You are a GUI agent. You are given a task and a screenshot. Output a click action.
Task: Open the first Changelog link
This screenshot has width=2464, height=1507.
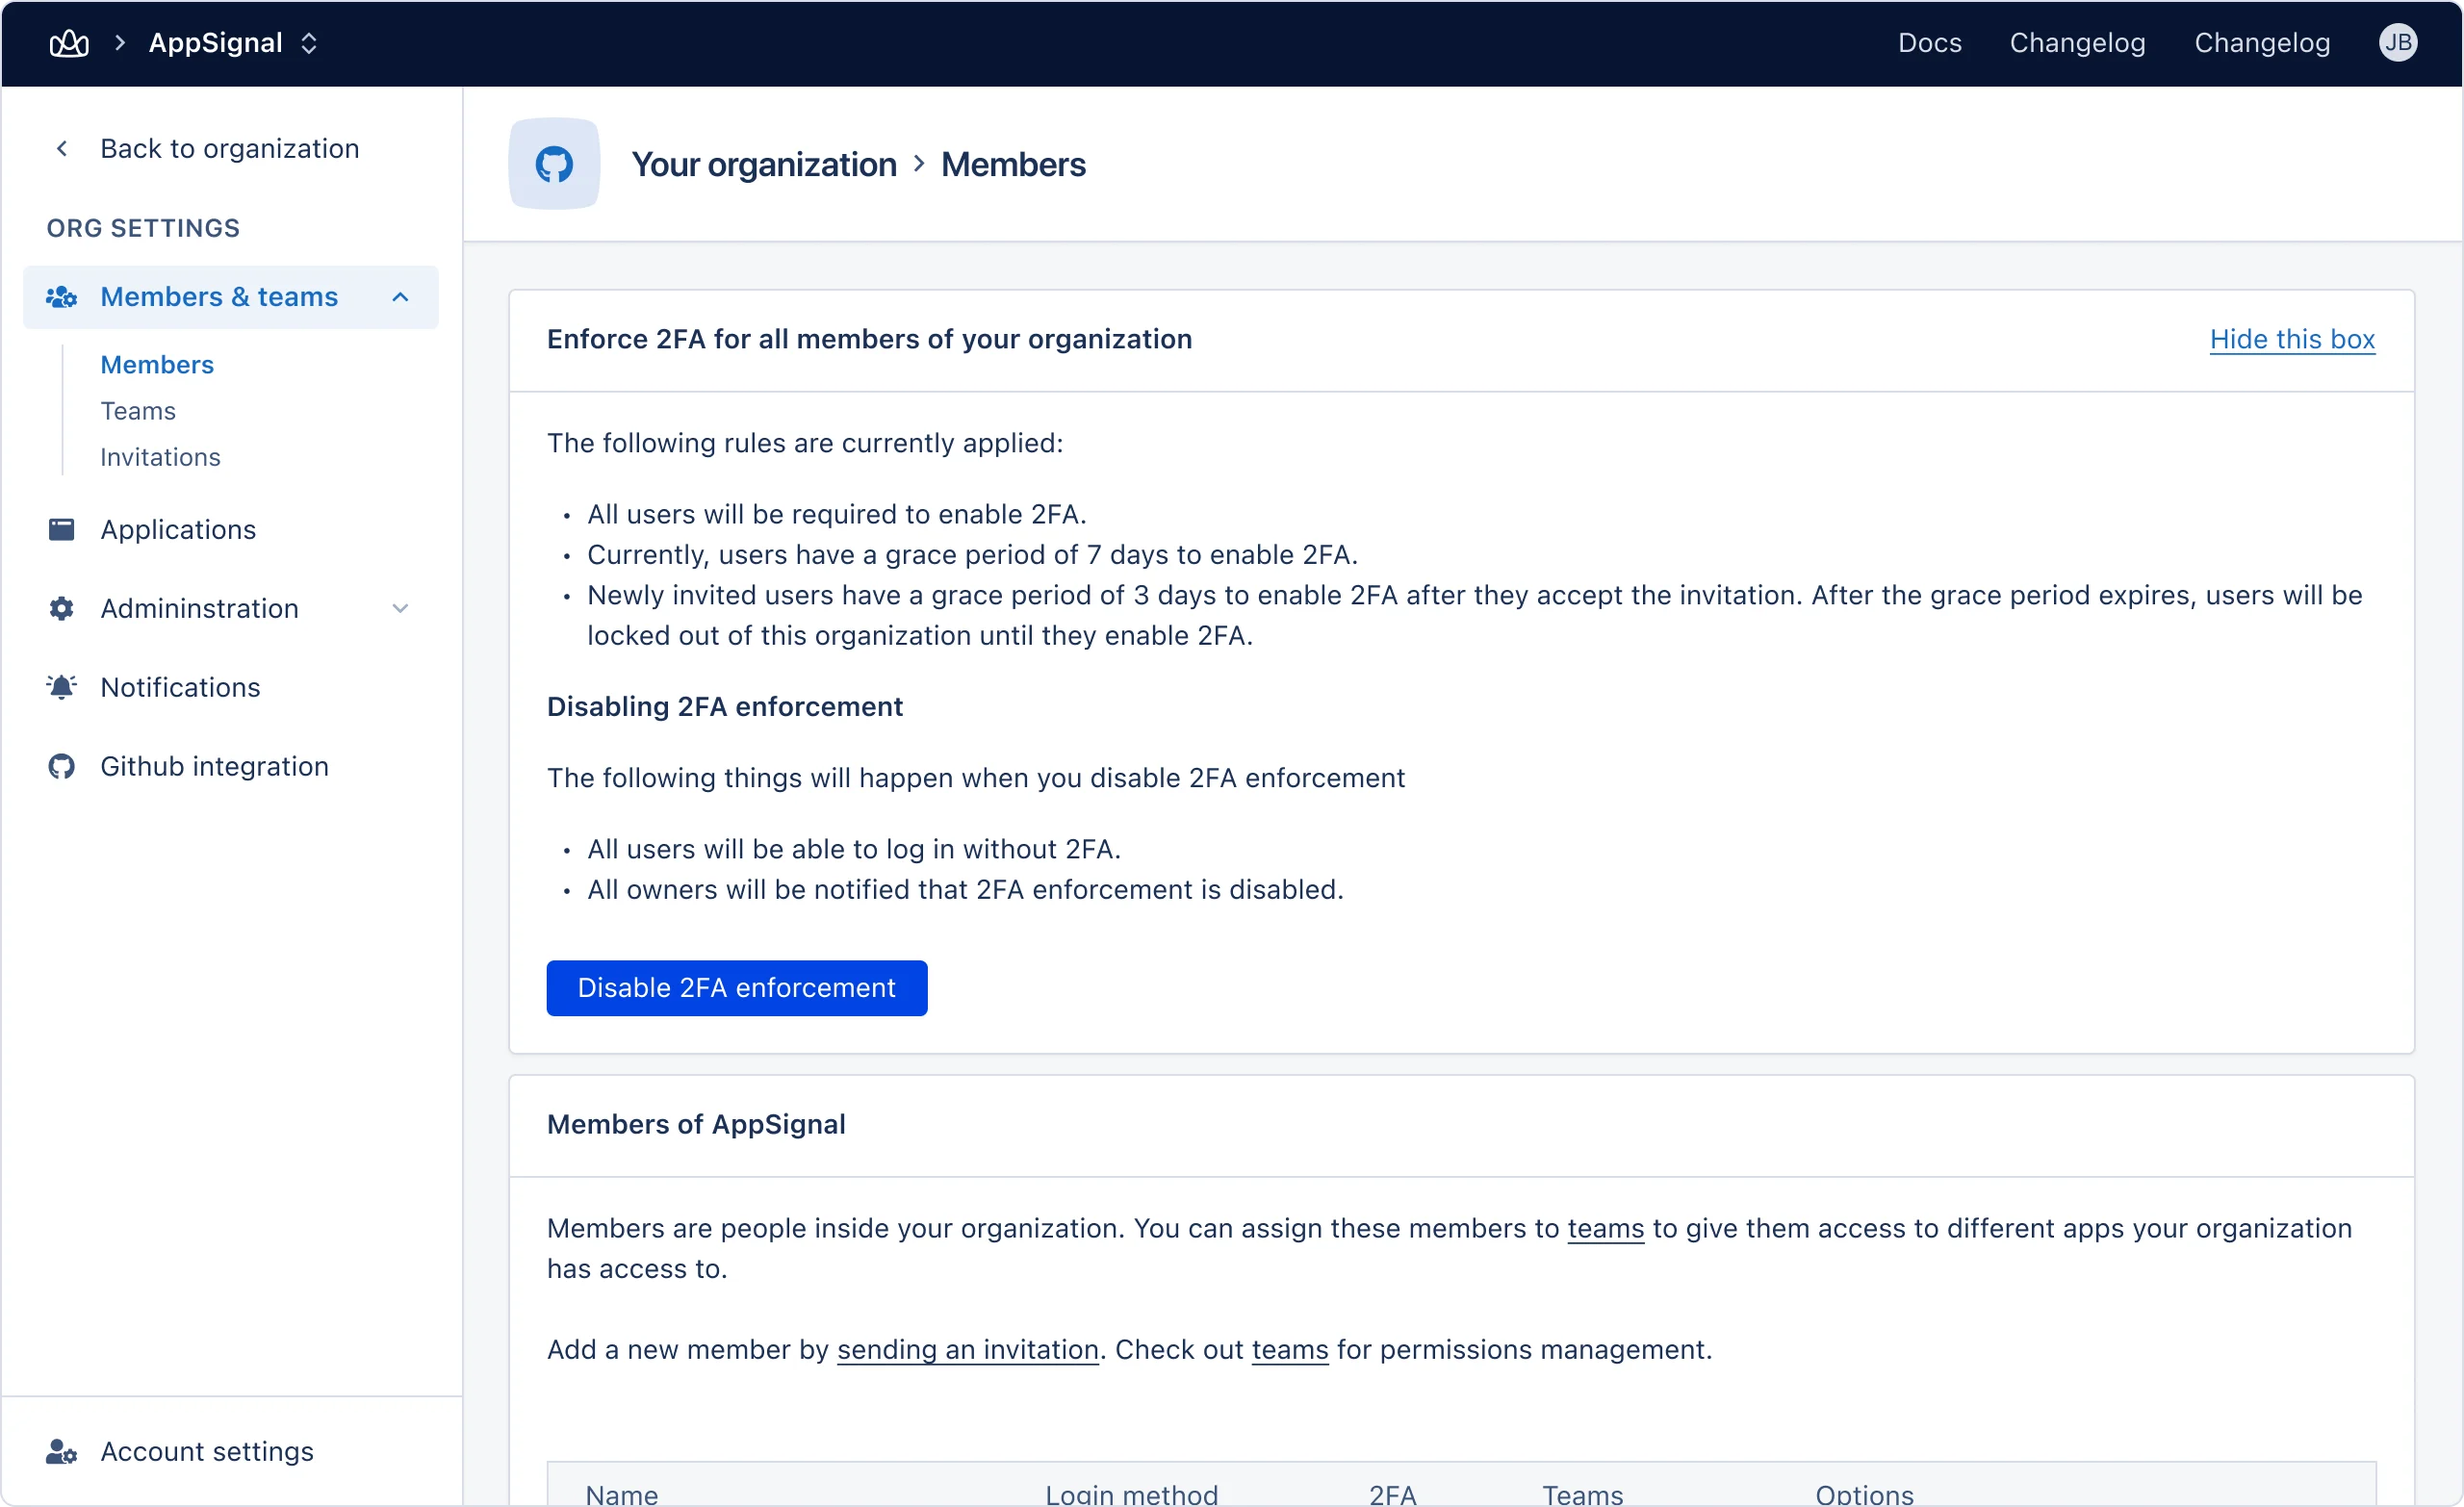point(2077,43)
